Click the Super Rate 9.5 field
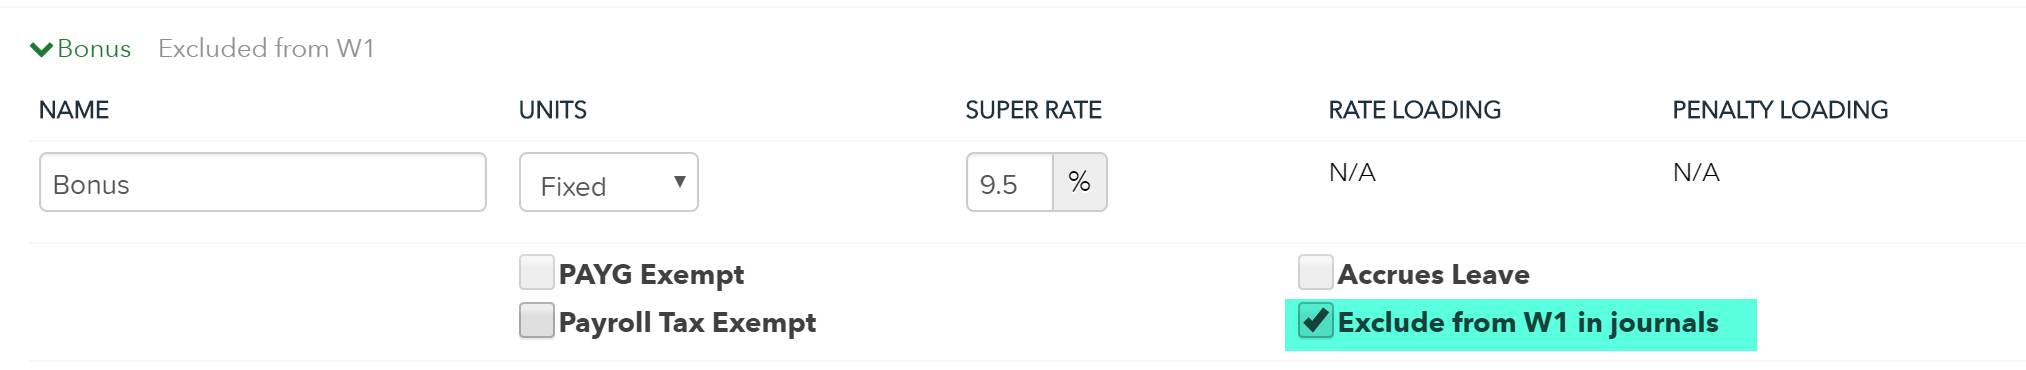The height and width of the screenshot is (370, 2026). [1010, 182]
